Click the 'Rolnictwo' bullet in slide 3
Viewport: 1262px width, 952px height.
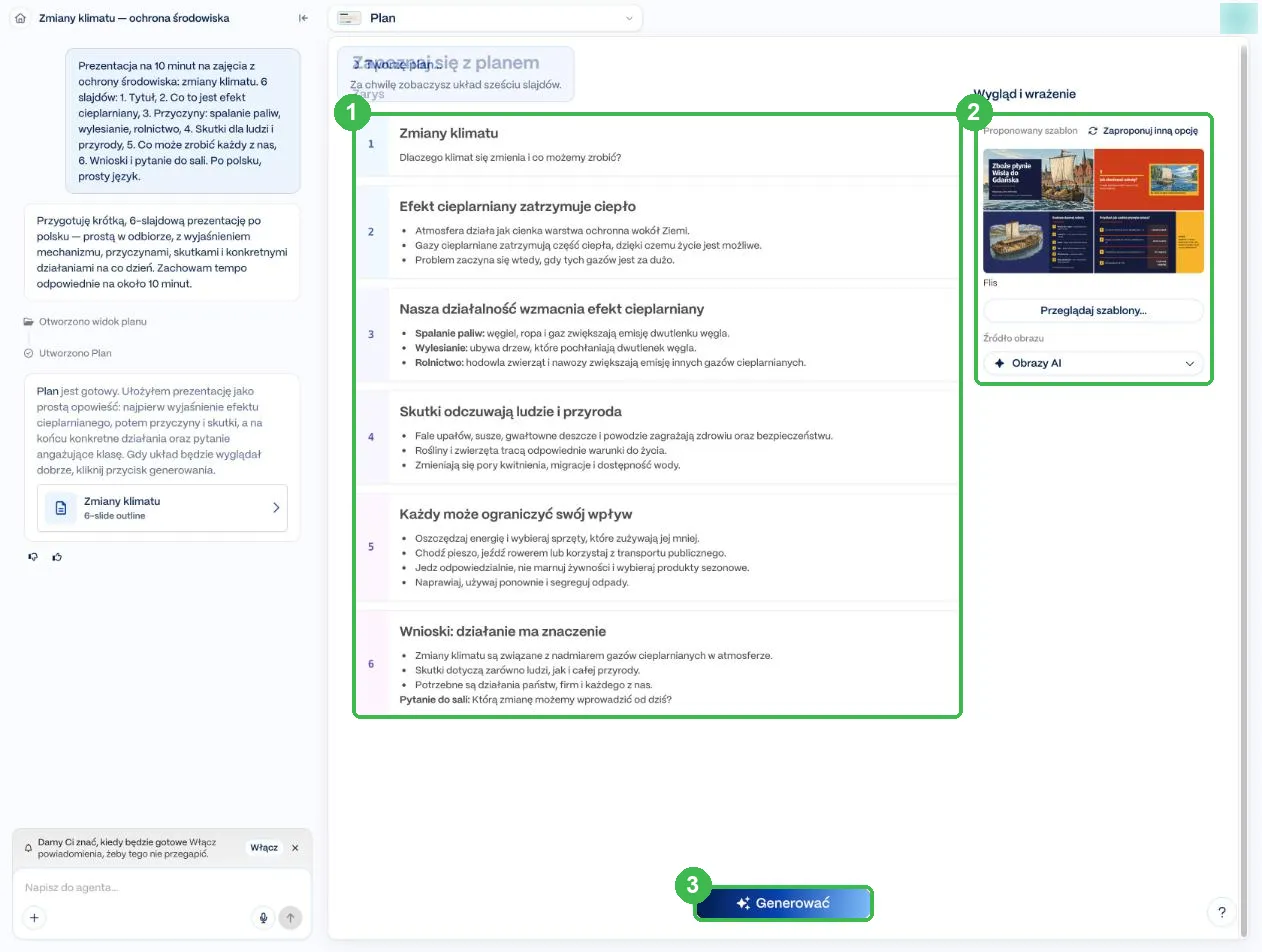pyautogui.click(x=610, y=362)
